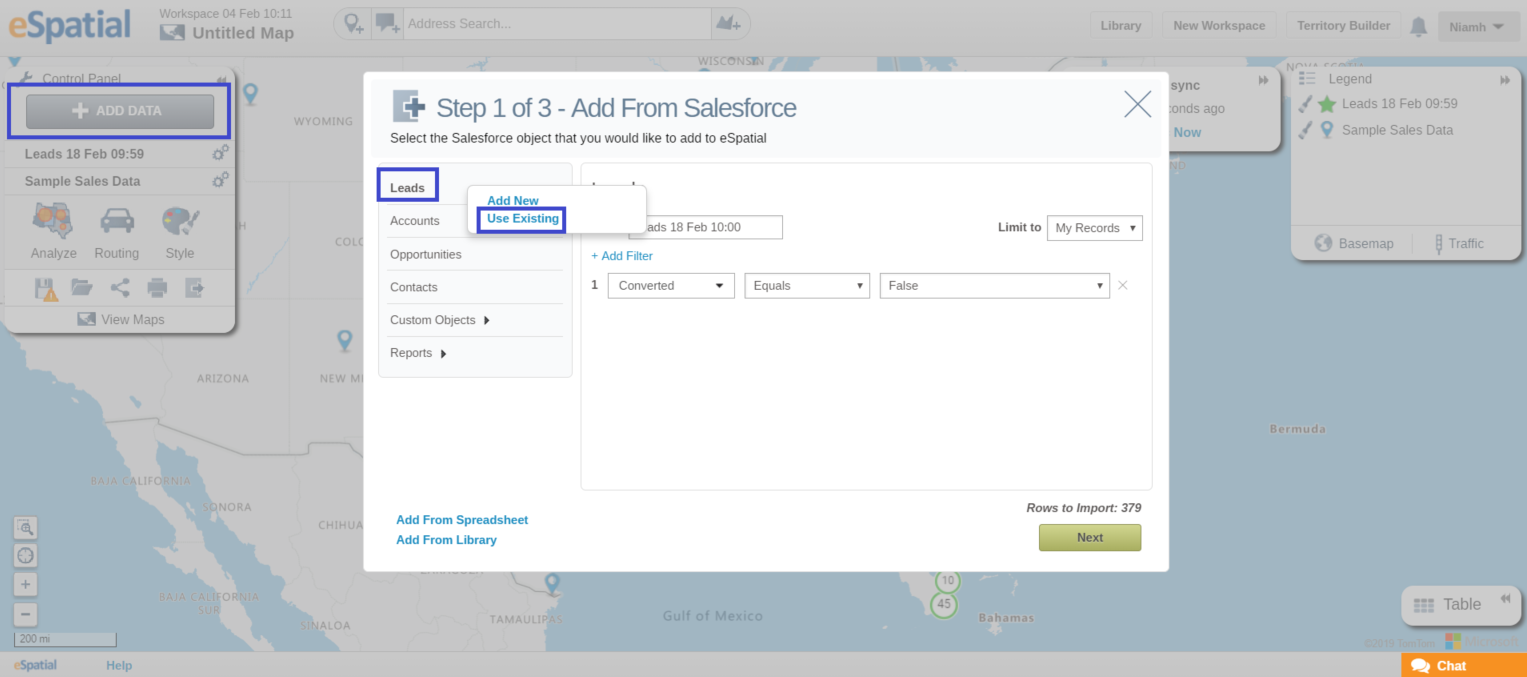Click the zoom-to-area magnifier on the map
This screenshot has height=677, width=1527.
26,527
